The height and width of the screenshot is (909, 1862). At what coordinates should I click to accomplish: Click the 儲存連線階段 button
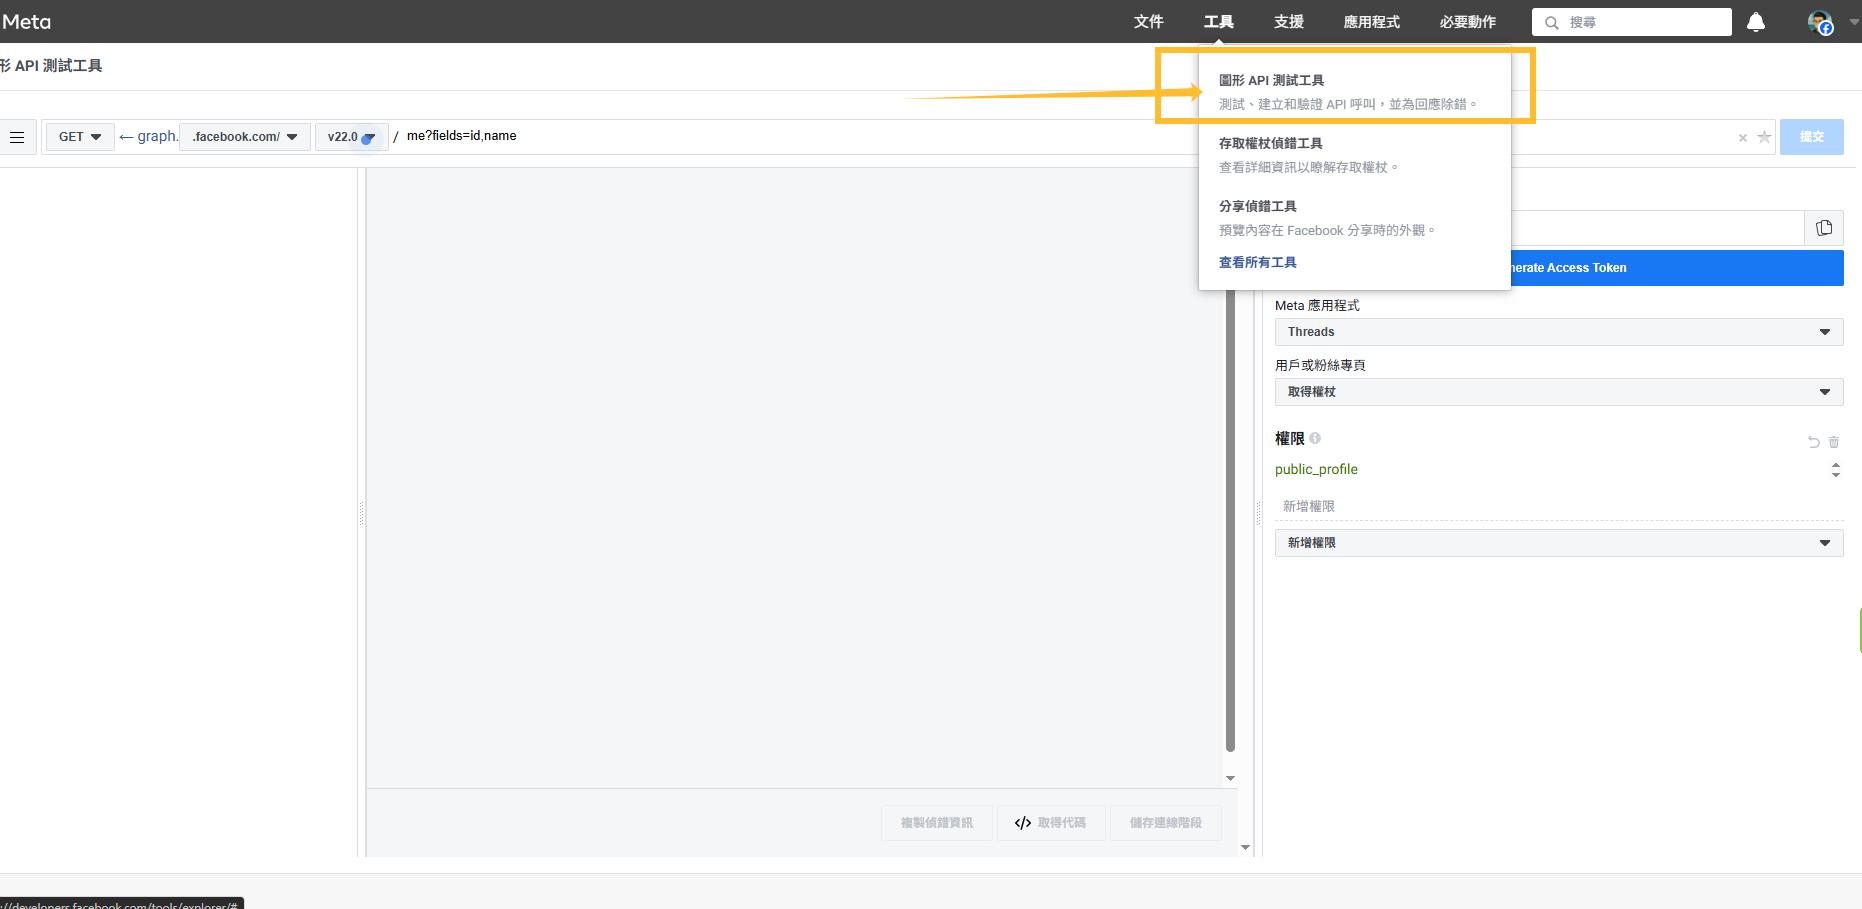(x=1166, y=823)
